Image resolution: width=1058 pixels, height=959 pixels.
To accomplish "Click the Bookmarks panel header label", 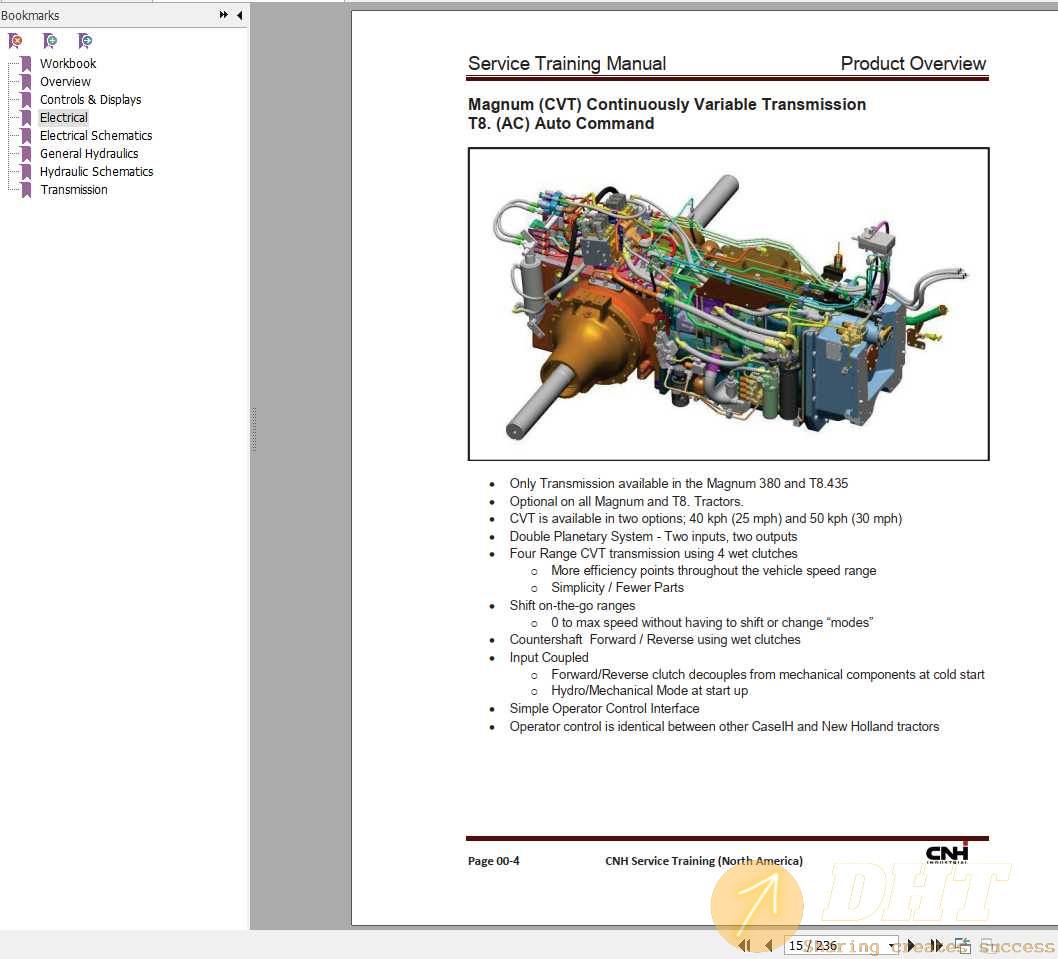I will [x=31, y=15].
